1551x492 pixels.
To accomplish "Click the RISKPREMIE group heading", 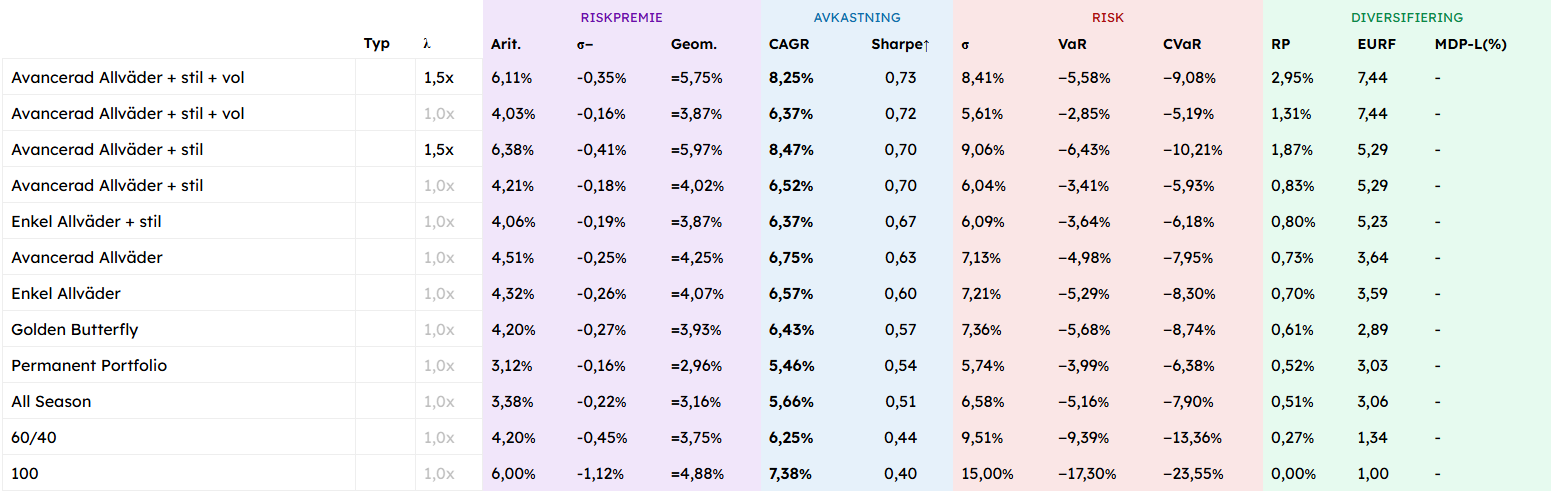I will pyautogui.click(x=621, y=18).
